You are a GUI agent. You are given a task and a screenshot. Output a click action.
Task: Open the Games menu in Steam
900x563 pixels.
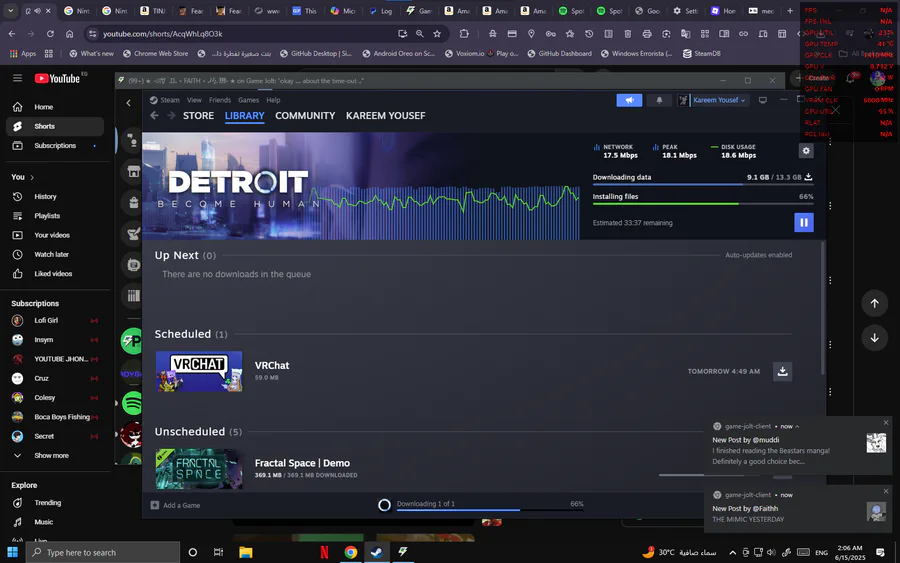click(248, 100)
